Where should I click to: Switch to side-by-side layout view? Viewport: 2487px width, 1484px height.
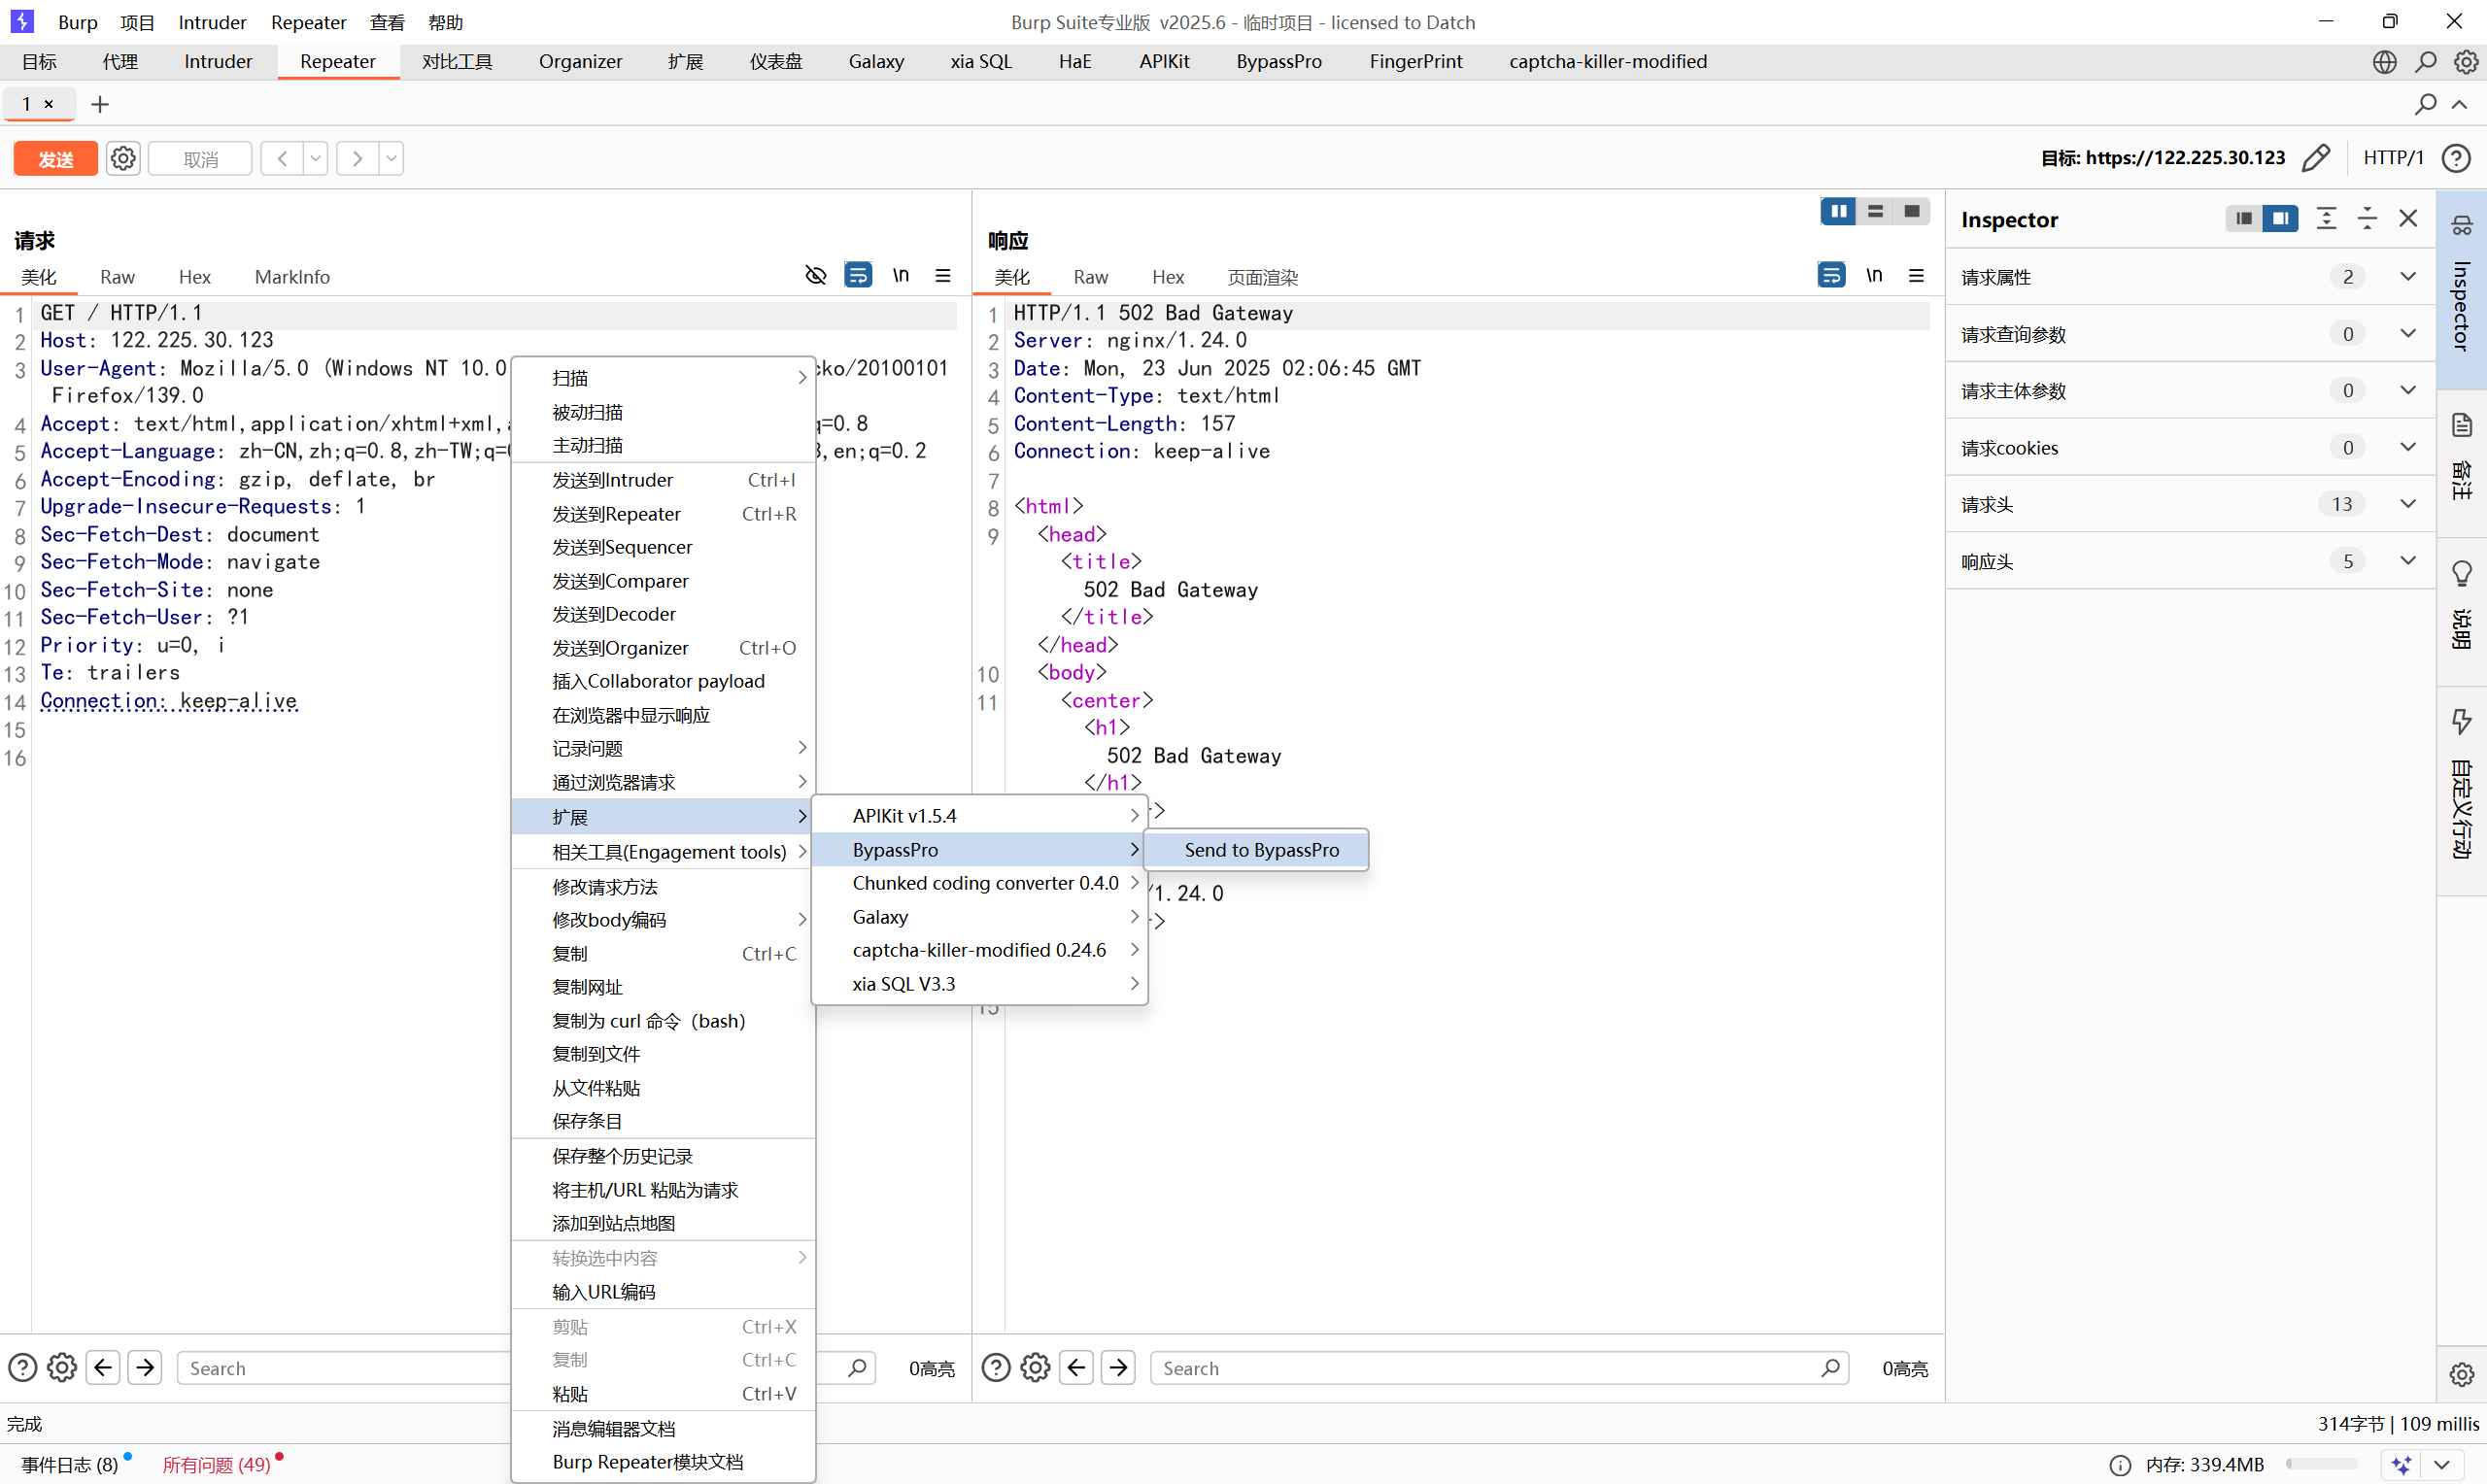coord(1837,211)
